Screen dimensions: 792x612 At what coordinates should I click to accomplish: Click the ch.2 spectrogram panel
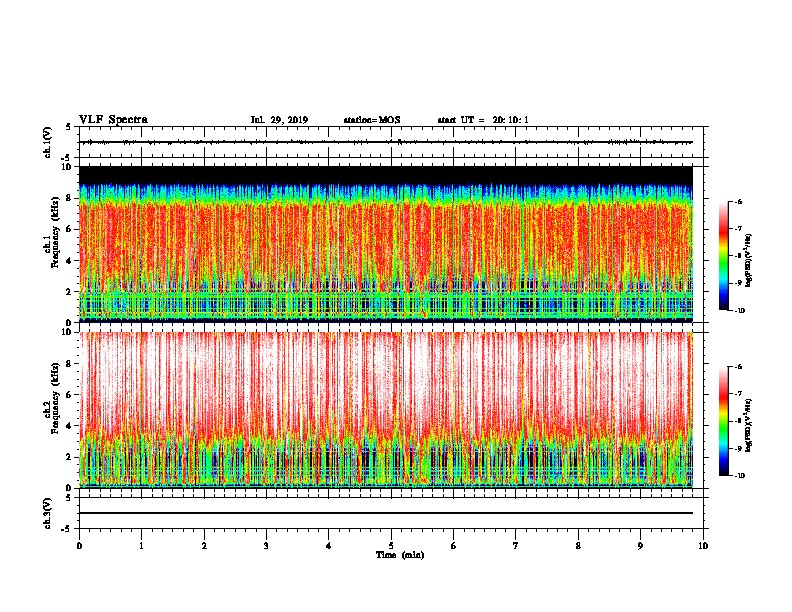point(386,410)
